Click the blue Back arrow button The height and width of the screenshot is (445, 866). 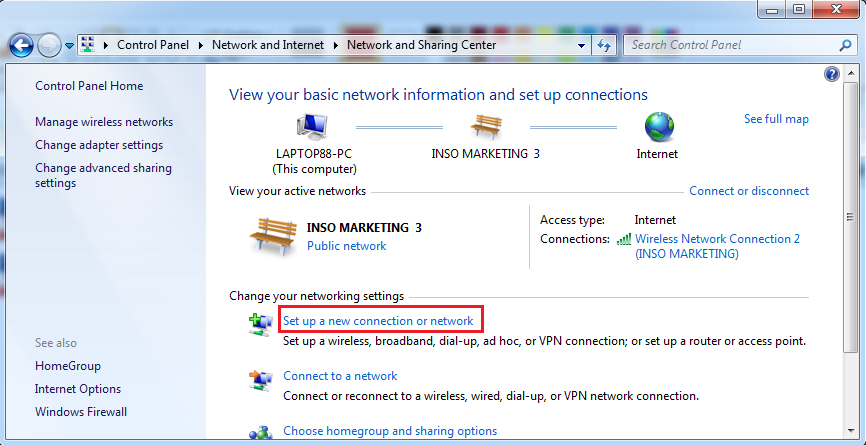22,46
